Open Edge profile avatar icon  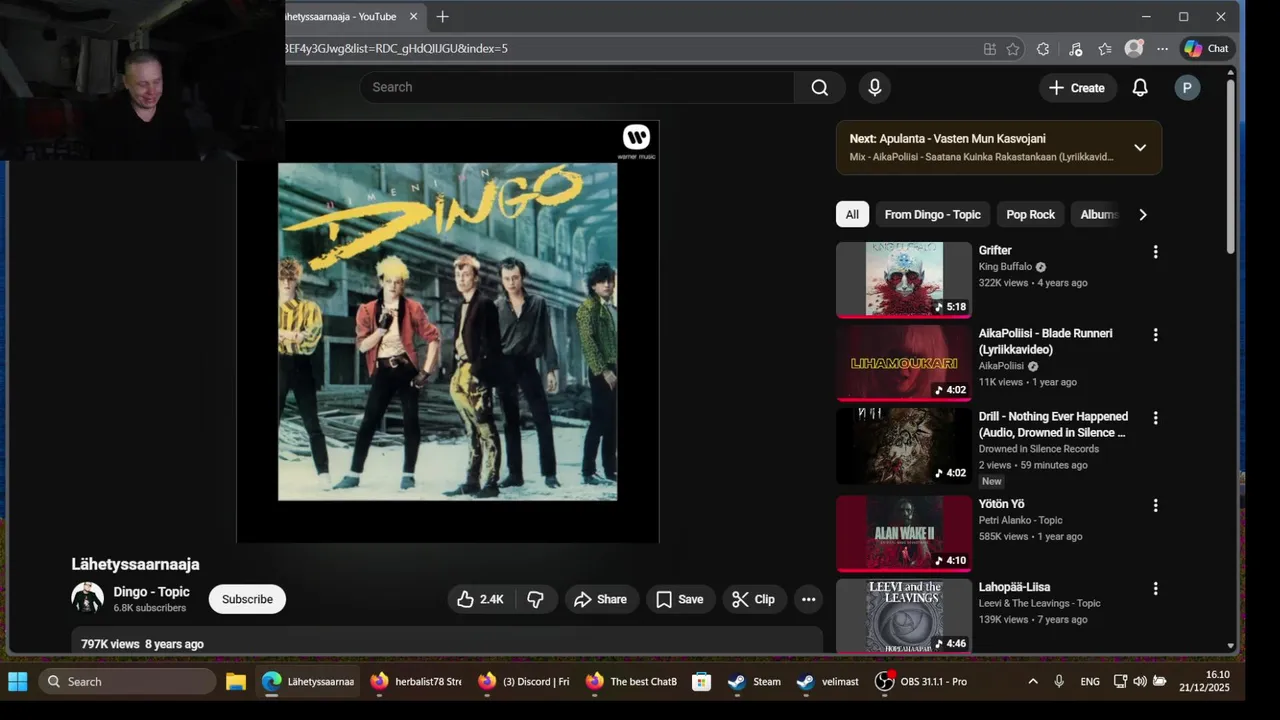coord(1134,48)
